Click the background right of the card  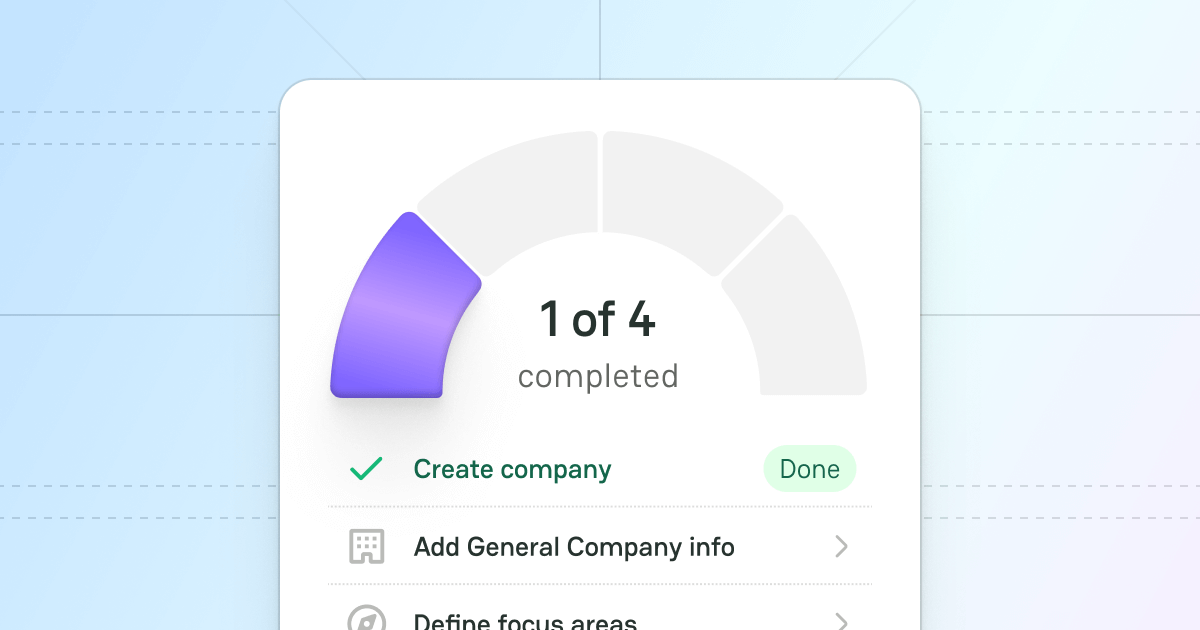pyautogui.click(x=1060, y=400)
